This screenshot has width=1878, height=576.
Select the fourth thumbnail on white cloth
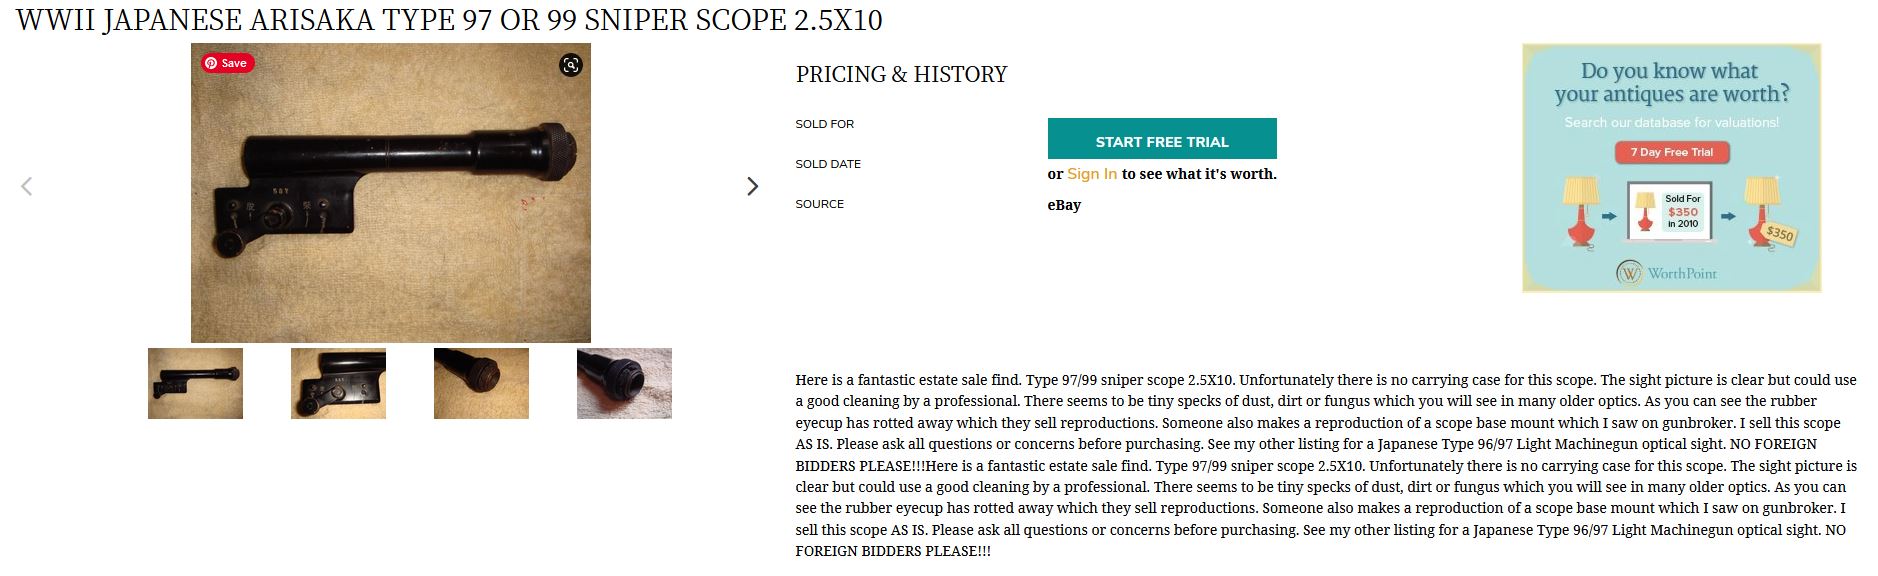pyautogui.click(x=624, y=383)
